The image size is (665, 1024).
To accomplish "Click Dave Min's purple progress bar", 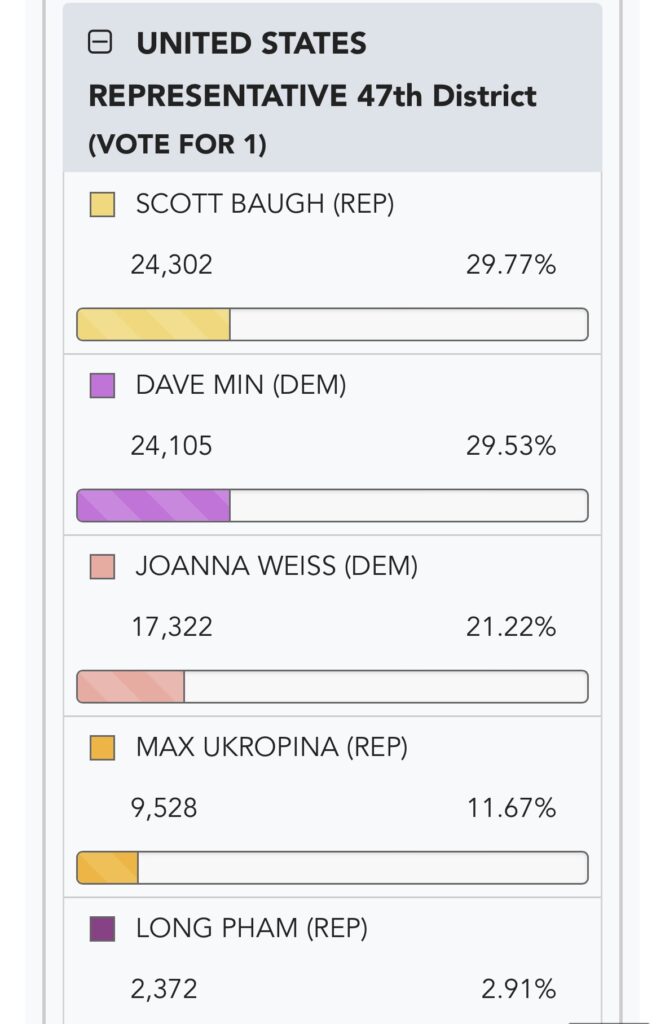I will pos(332,505).
